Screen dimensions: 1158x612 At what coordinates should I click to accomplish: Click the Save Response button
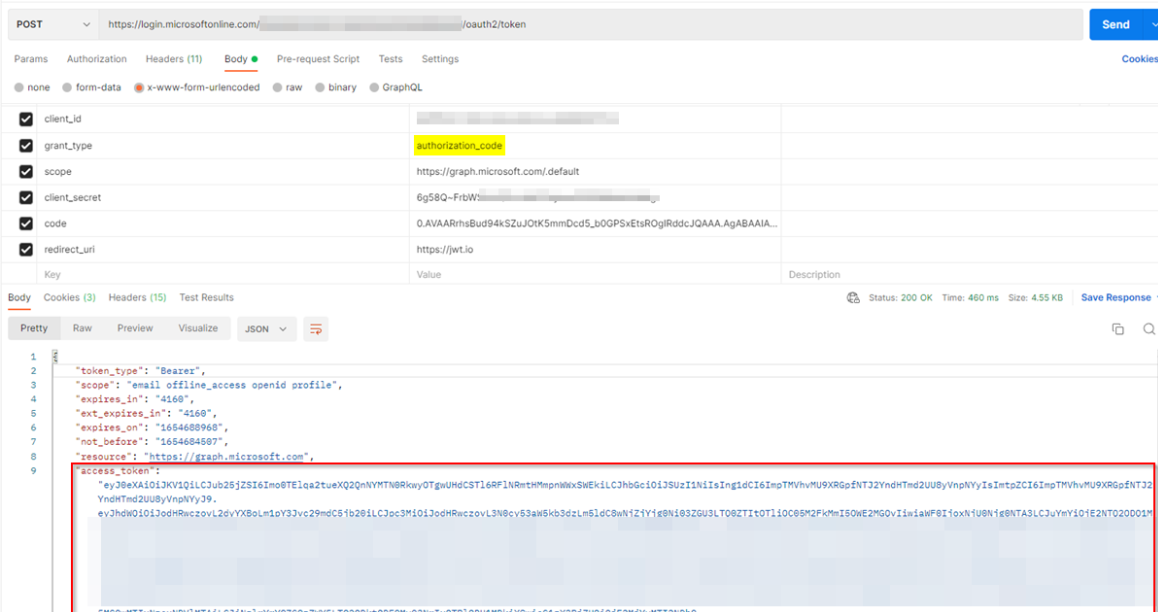(x=1115, y=298)
